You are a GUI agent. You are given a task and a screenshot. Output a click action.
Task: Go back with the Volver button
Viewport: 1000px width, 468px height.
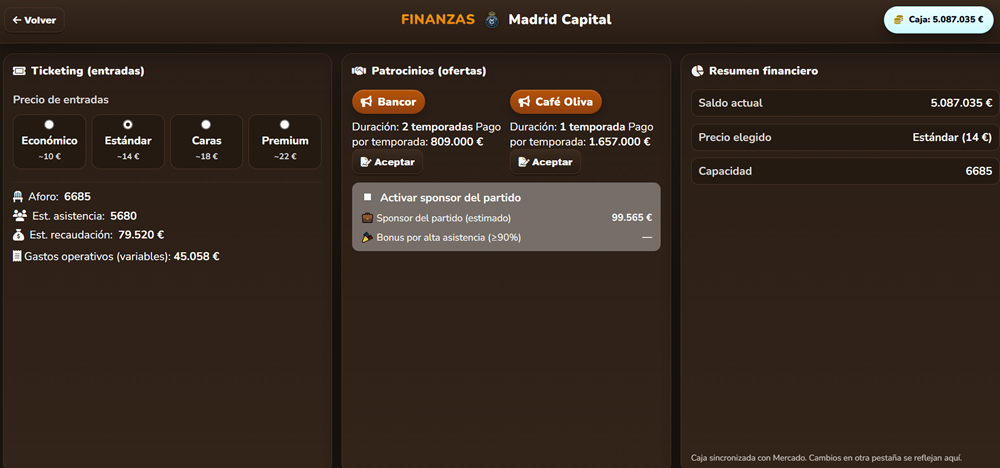34,20
